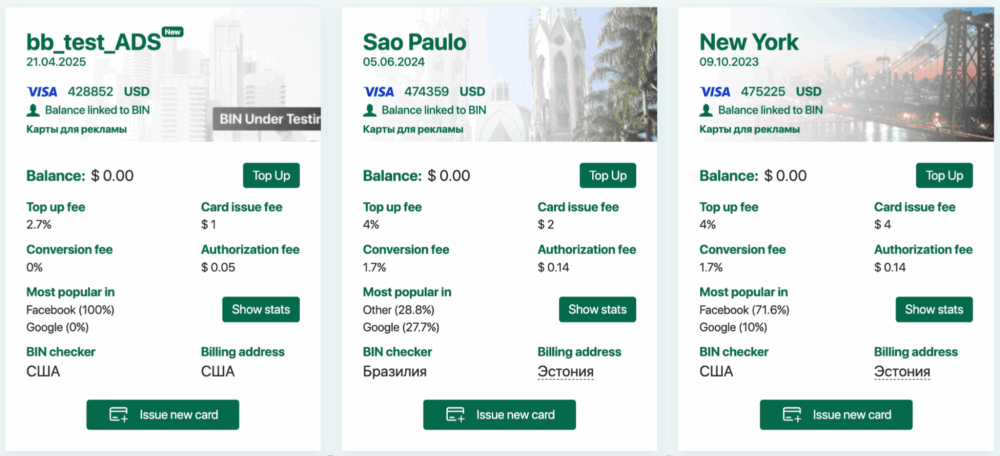Image resolution: width=1000 pixels, height=456 pixels.
Task: Click the Visa logo on New York card
Action: (715, 91)
